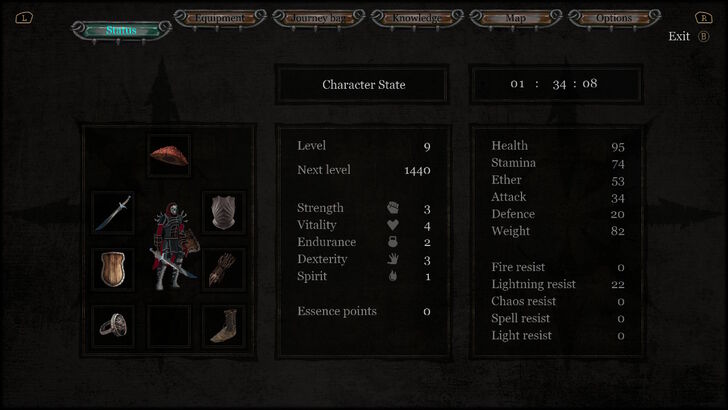Screen dimensions: 728x410
Task: Click the Spirit flame icon
Action: point(393,276)
